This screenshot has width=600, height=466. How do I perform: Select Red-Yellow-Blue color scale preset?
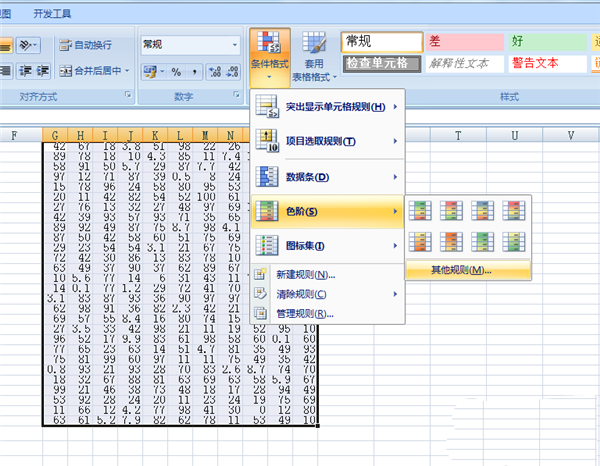(x=514, y=210)
